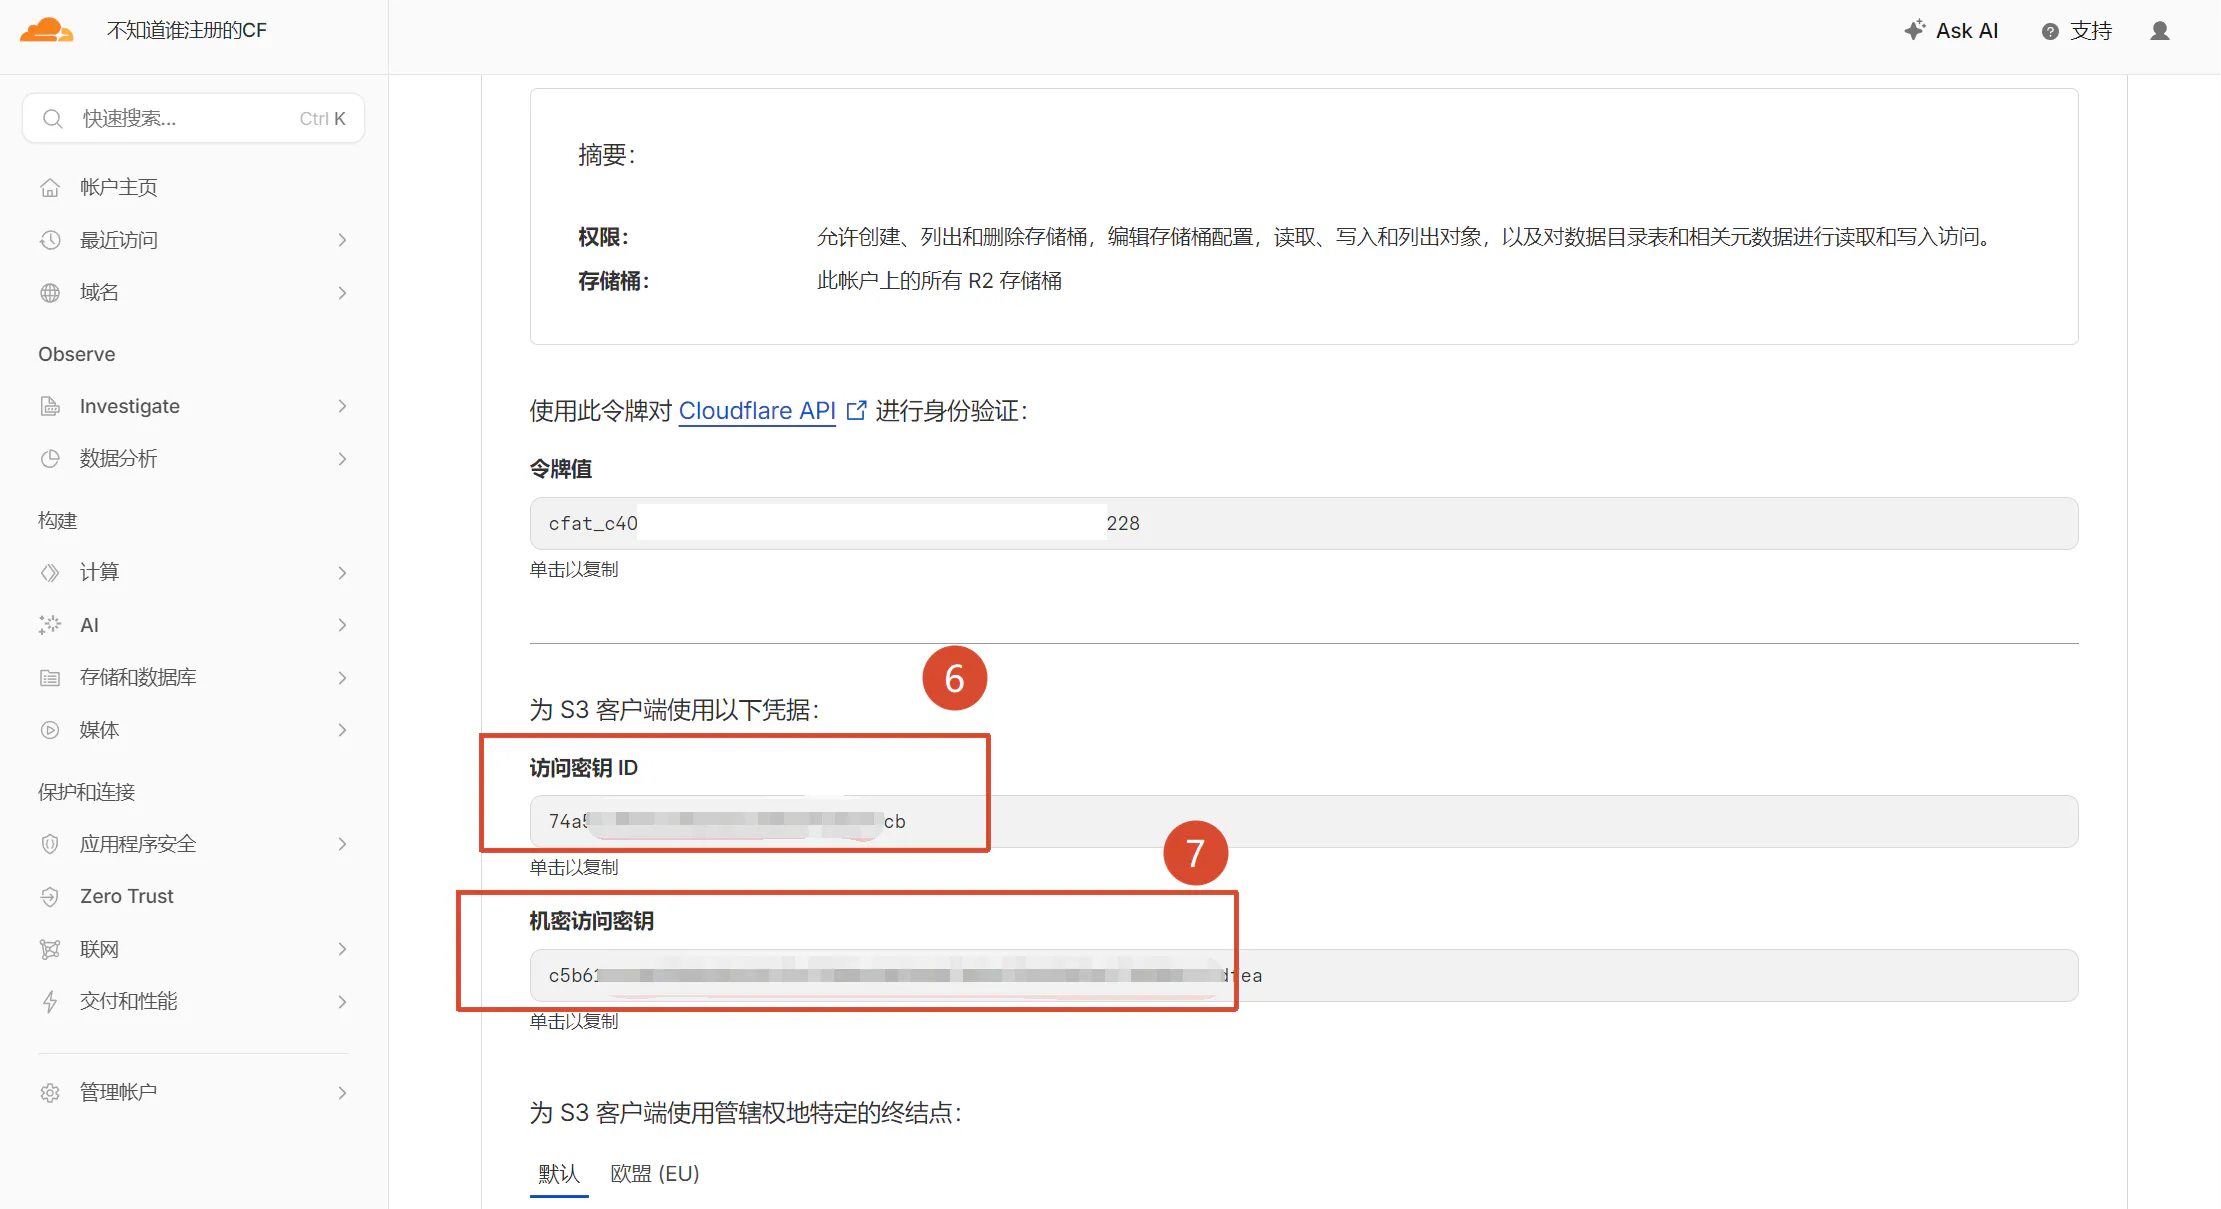Click the 单击以复制 text under 机密访问密钥
This screenshot has width=2221, height=1209.
(574, 1021)
